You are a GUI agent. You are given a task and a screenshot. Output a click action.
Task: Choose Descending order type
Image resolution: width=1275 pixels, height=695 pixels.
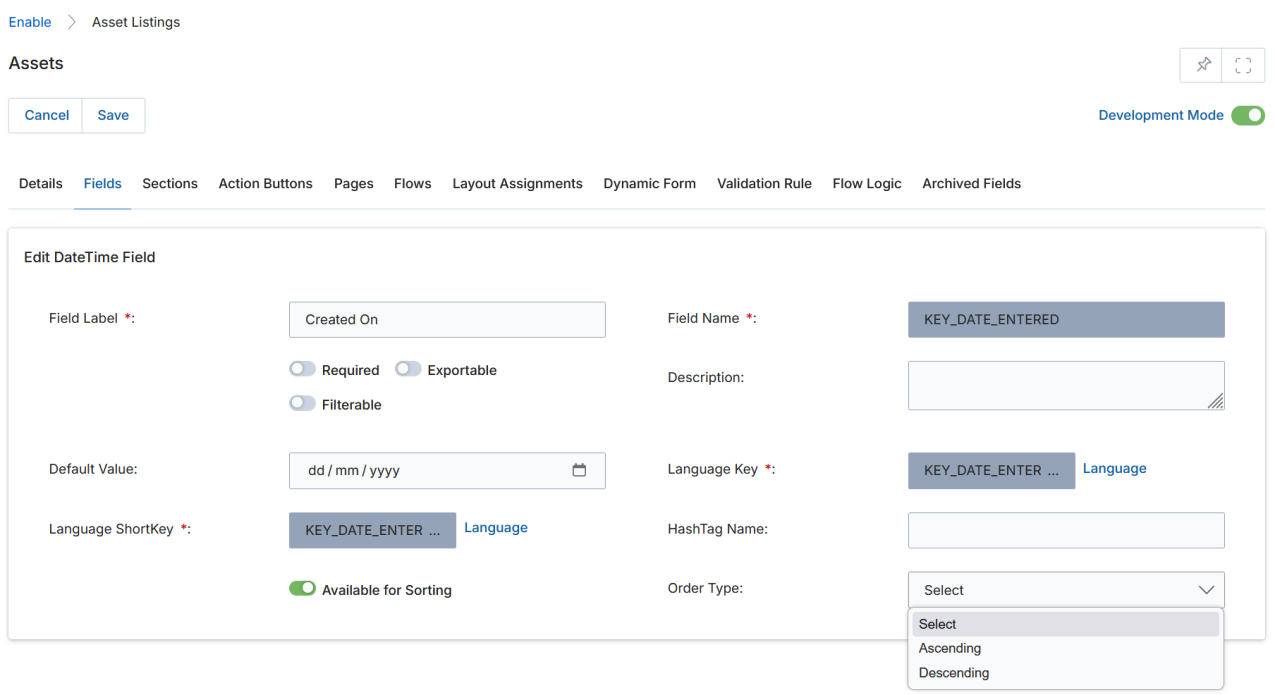tap(1066, 673)
